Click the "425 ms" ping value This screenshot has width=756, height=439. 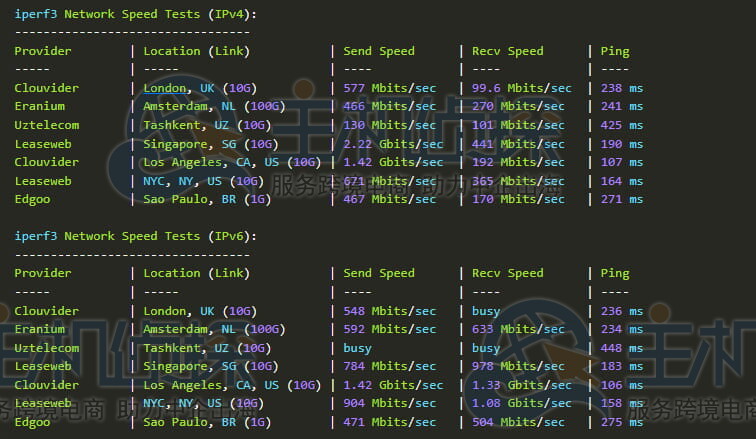[x=622, y=125]
